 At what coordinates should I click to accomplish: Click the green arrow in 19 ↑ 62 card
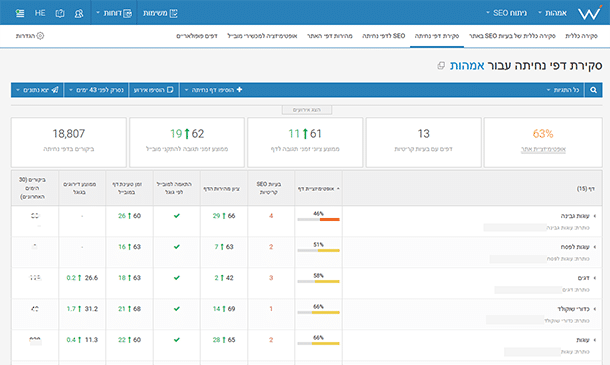click(187, 134)
